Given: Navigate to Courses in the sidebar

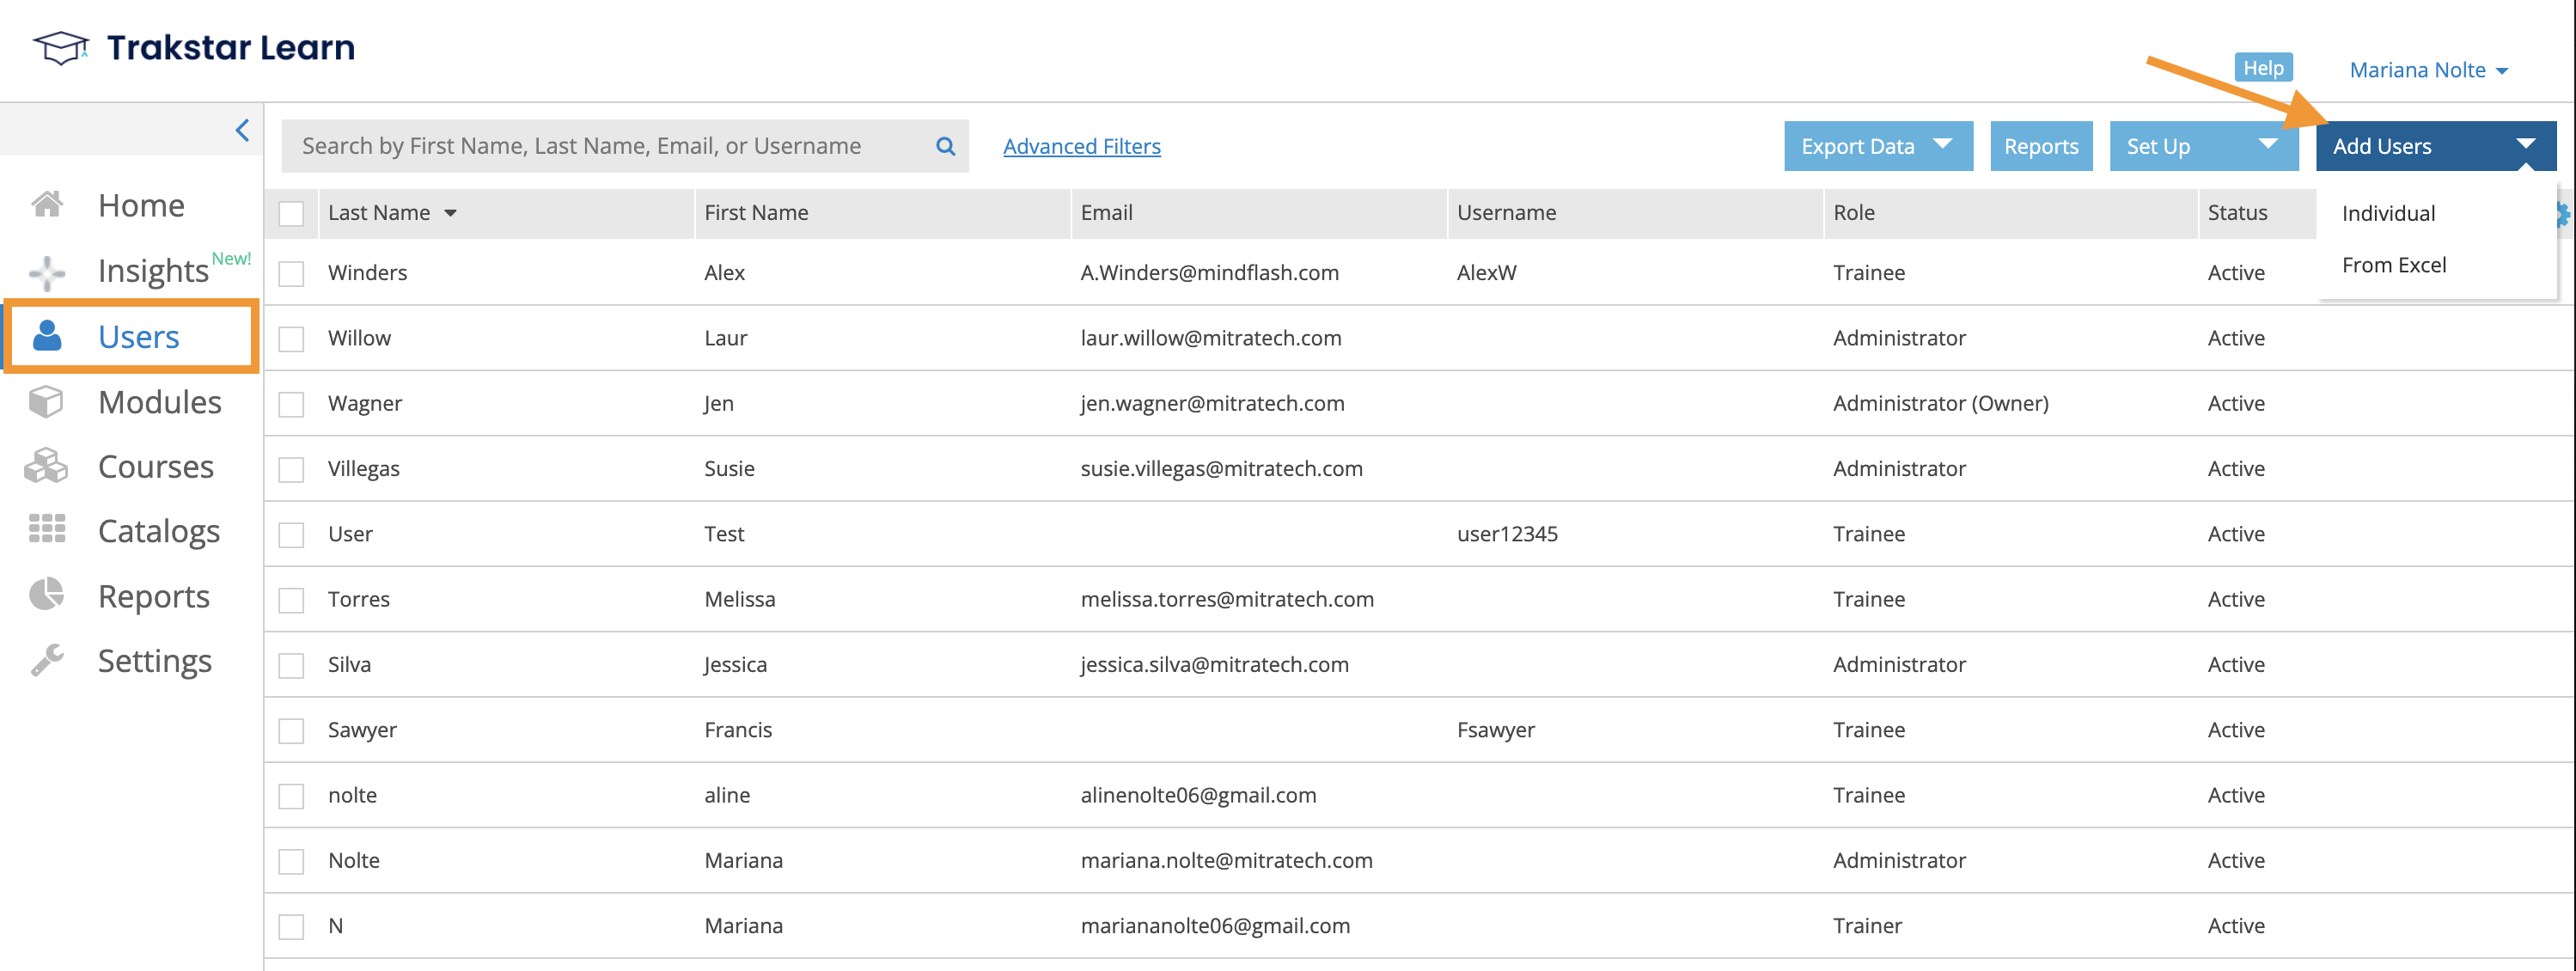Looking at the screenshot, I should tap(156, 467).
